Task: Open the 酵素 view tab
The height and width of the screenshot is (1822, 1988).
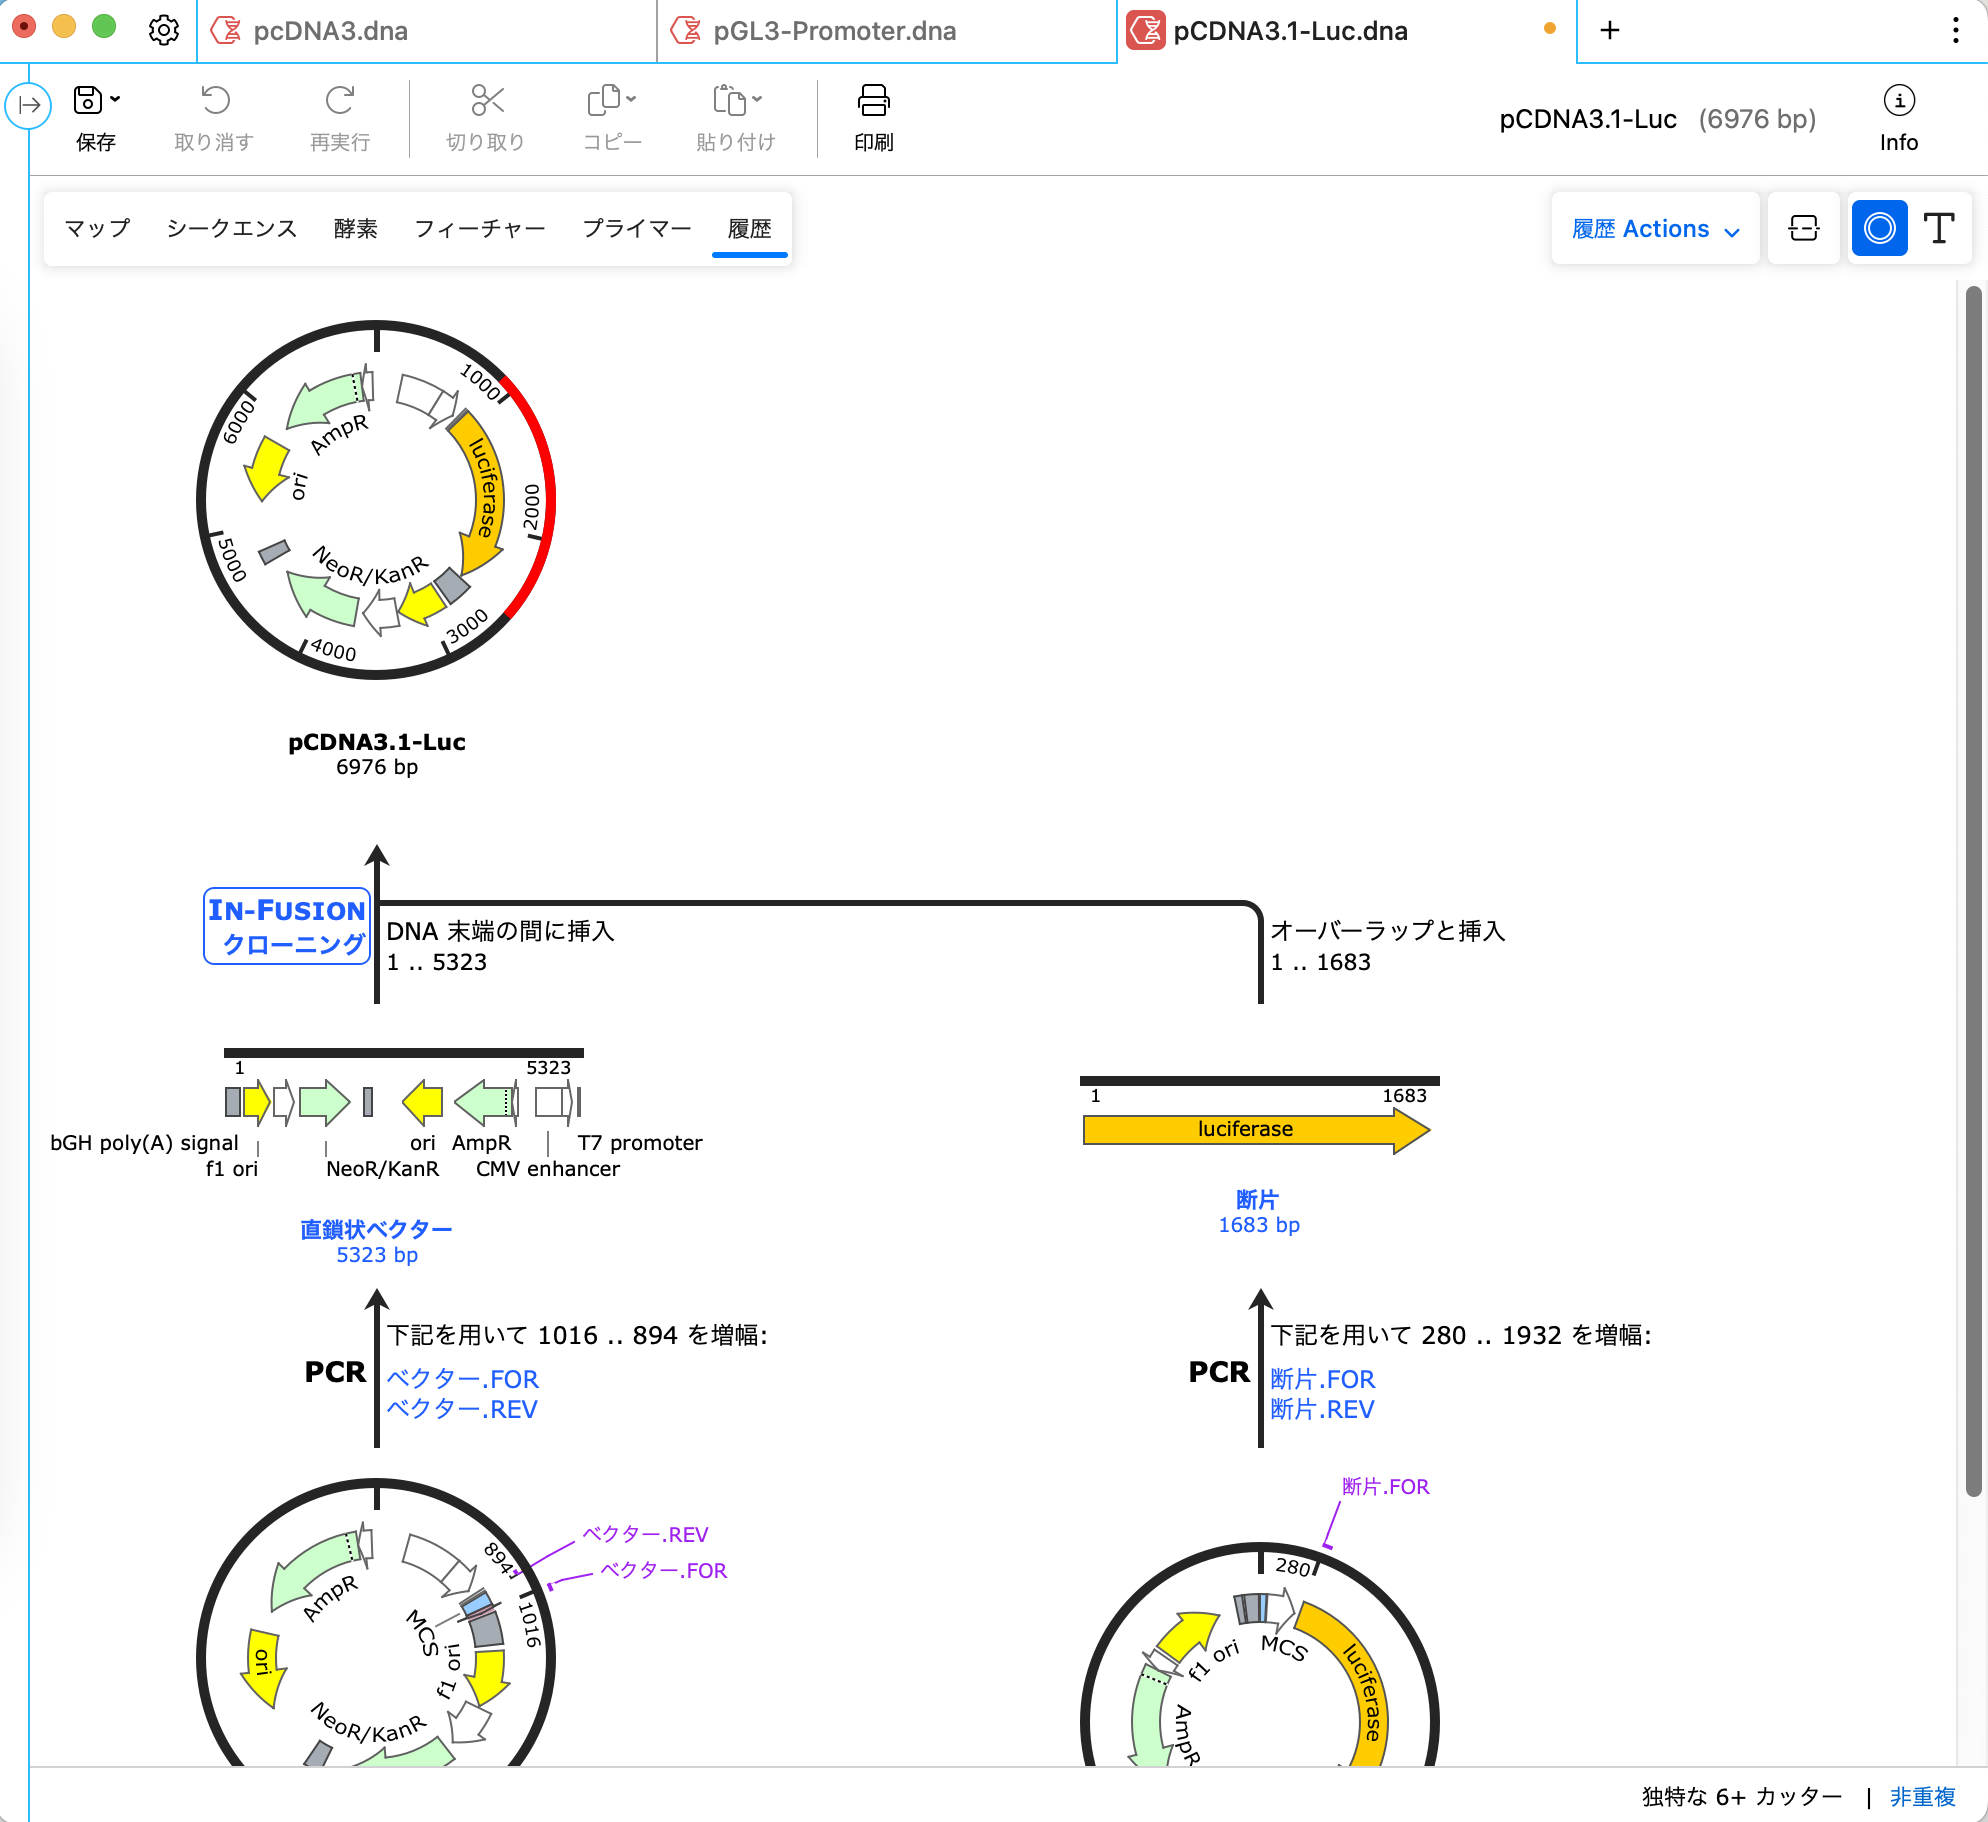Action: [356, 228]
